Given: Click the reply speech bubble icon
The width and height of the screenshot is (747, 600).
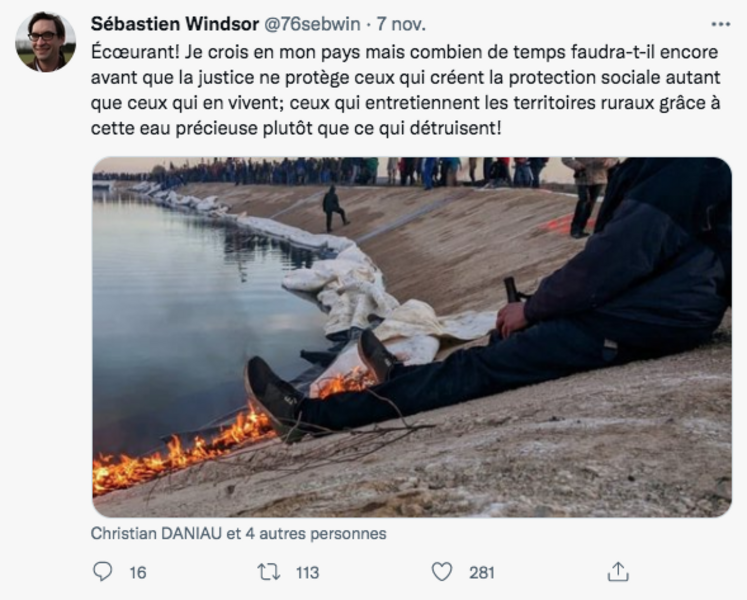Looking at the screenshot, I should pyautogui.click(x=102, y=571).
